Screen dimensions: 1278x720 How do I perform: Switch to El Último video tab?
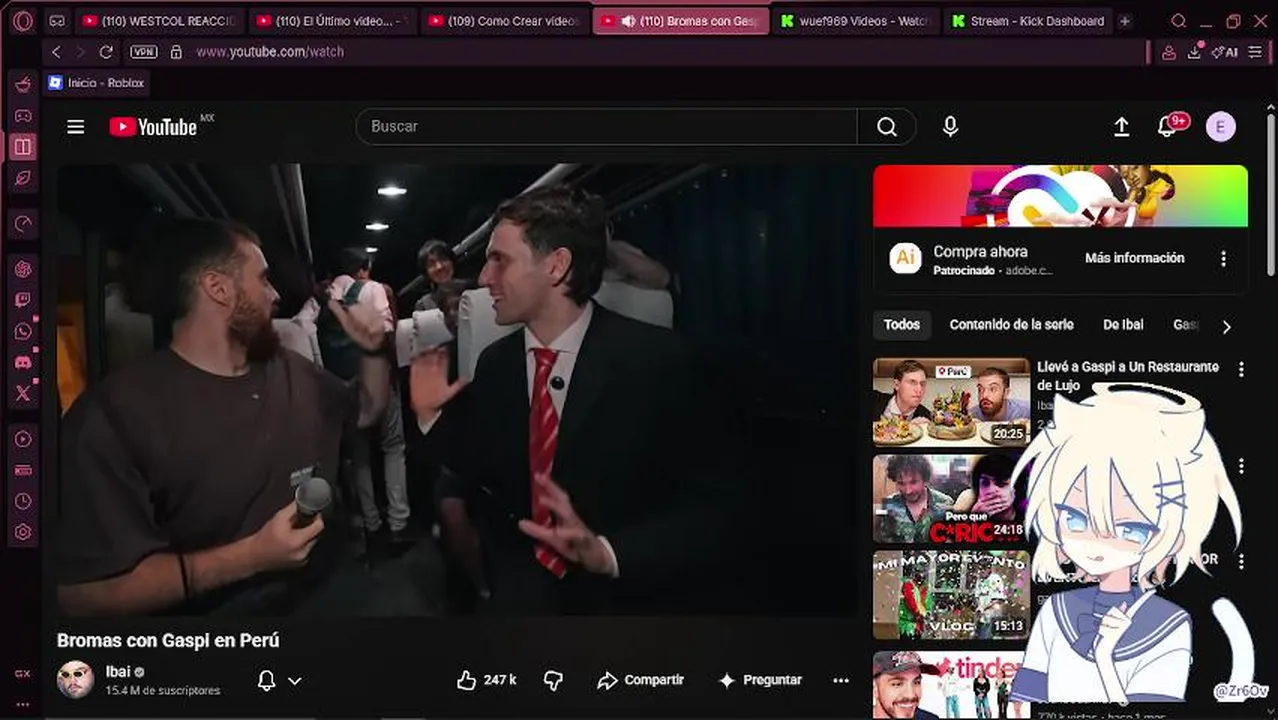point(333,21)
